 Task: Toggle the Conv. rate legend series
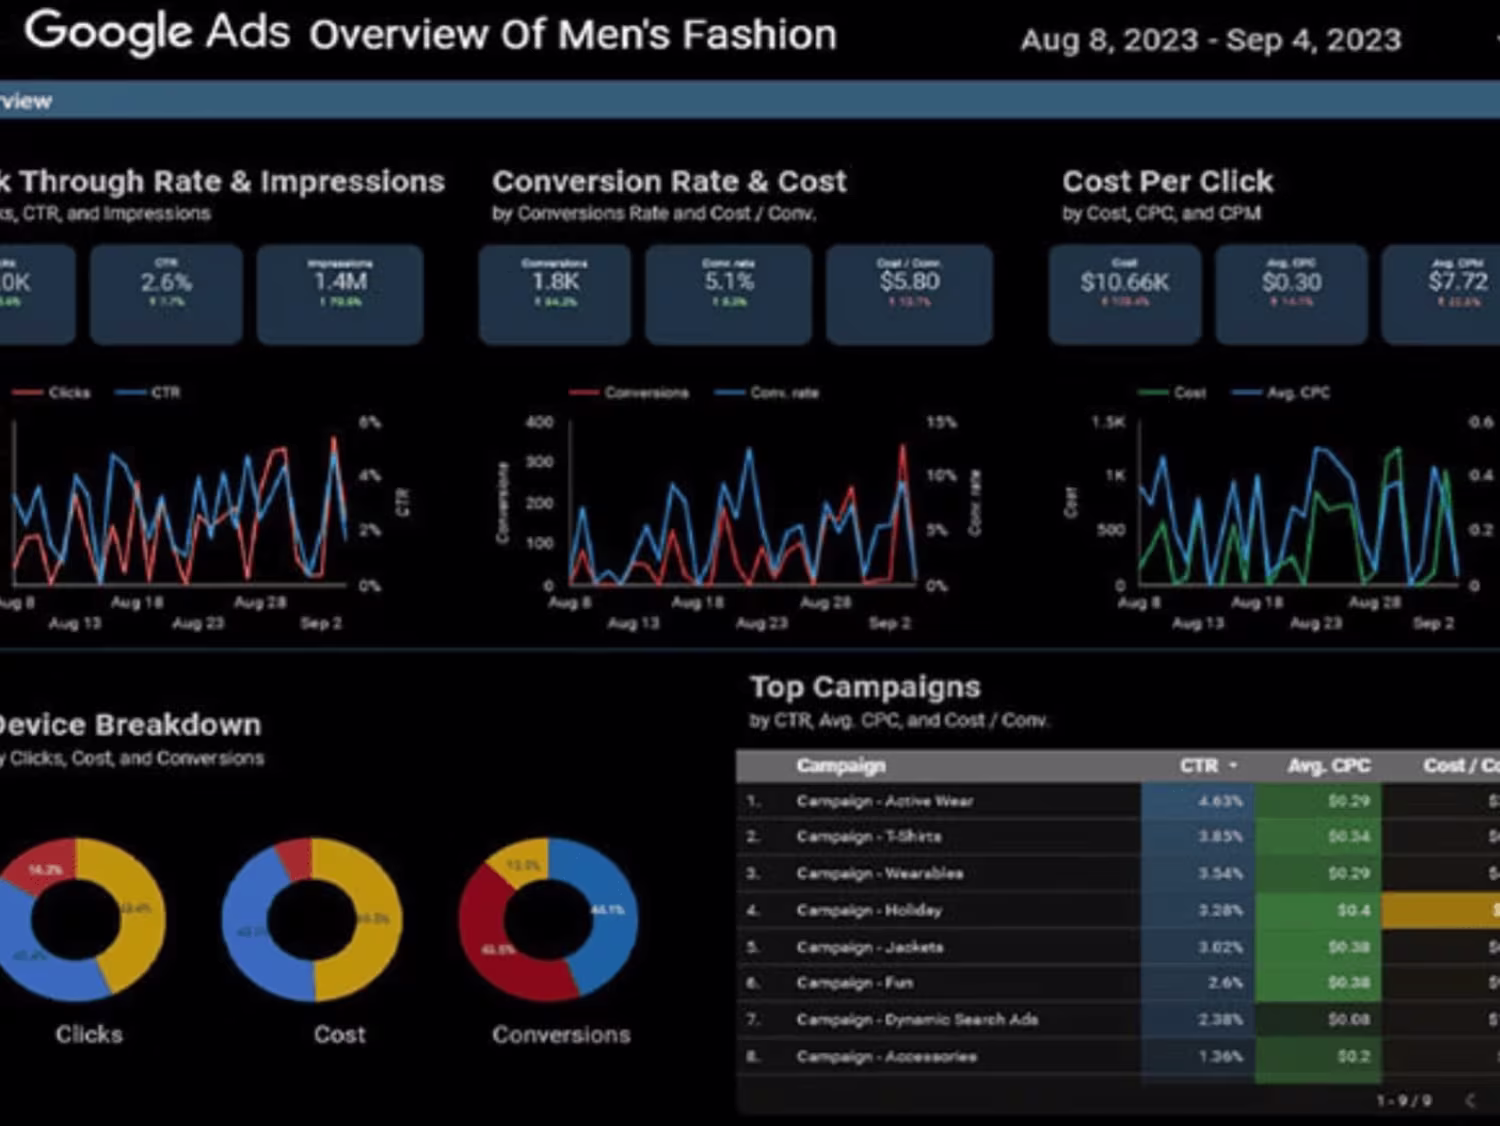click(767, 392)
